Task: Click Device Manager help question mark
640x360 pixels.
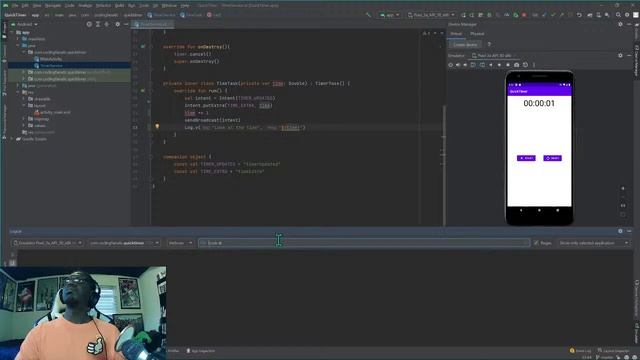Action: point(489,44)
